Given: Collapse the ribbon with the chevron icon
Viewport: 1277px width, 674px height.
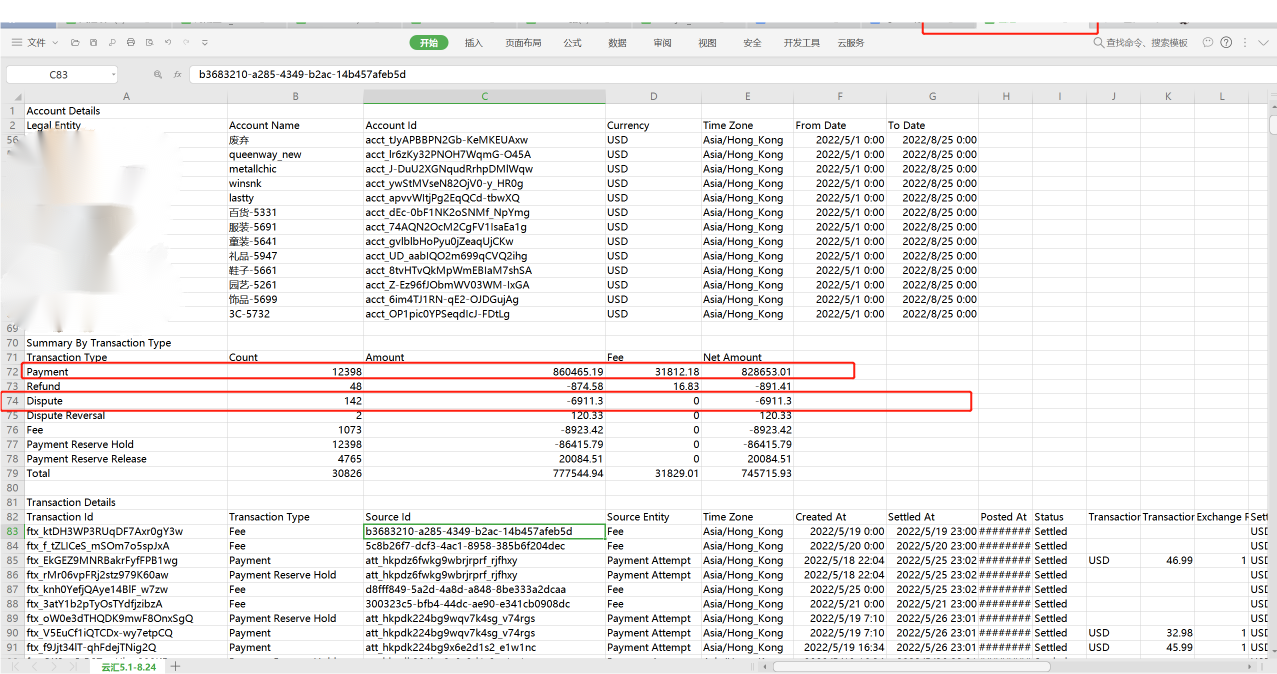Looking at the screenshot, I should tap(1263, 43).
